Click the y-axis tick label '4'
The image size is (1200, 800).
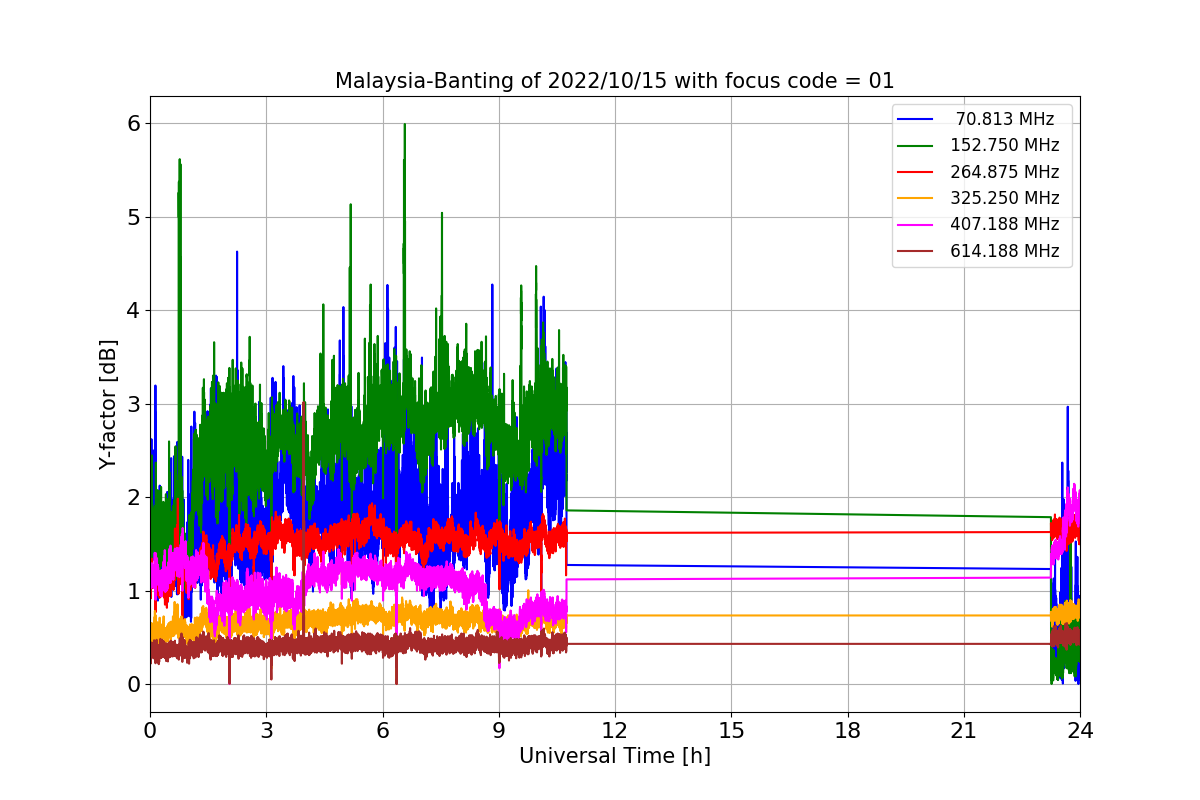pyautogui.click(x=133, y=311)
